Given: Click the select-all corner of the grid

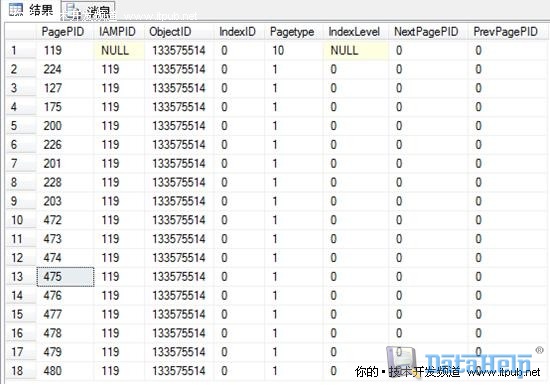Looking at the screenshot, I should pos(21,32).
